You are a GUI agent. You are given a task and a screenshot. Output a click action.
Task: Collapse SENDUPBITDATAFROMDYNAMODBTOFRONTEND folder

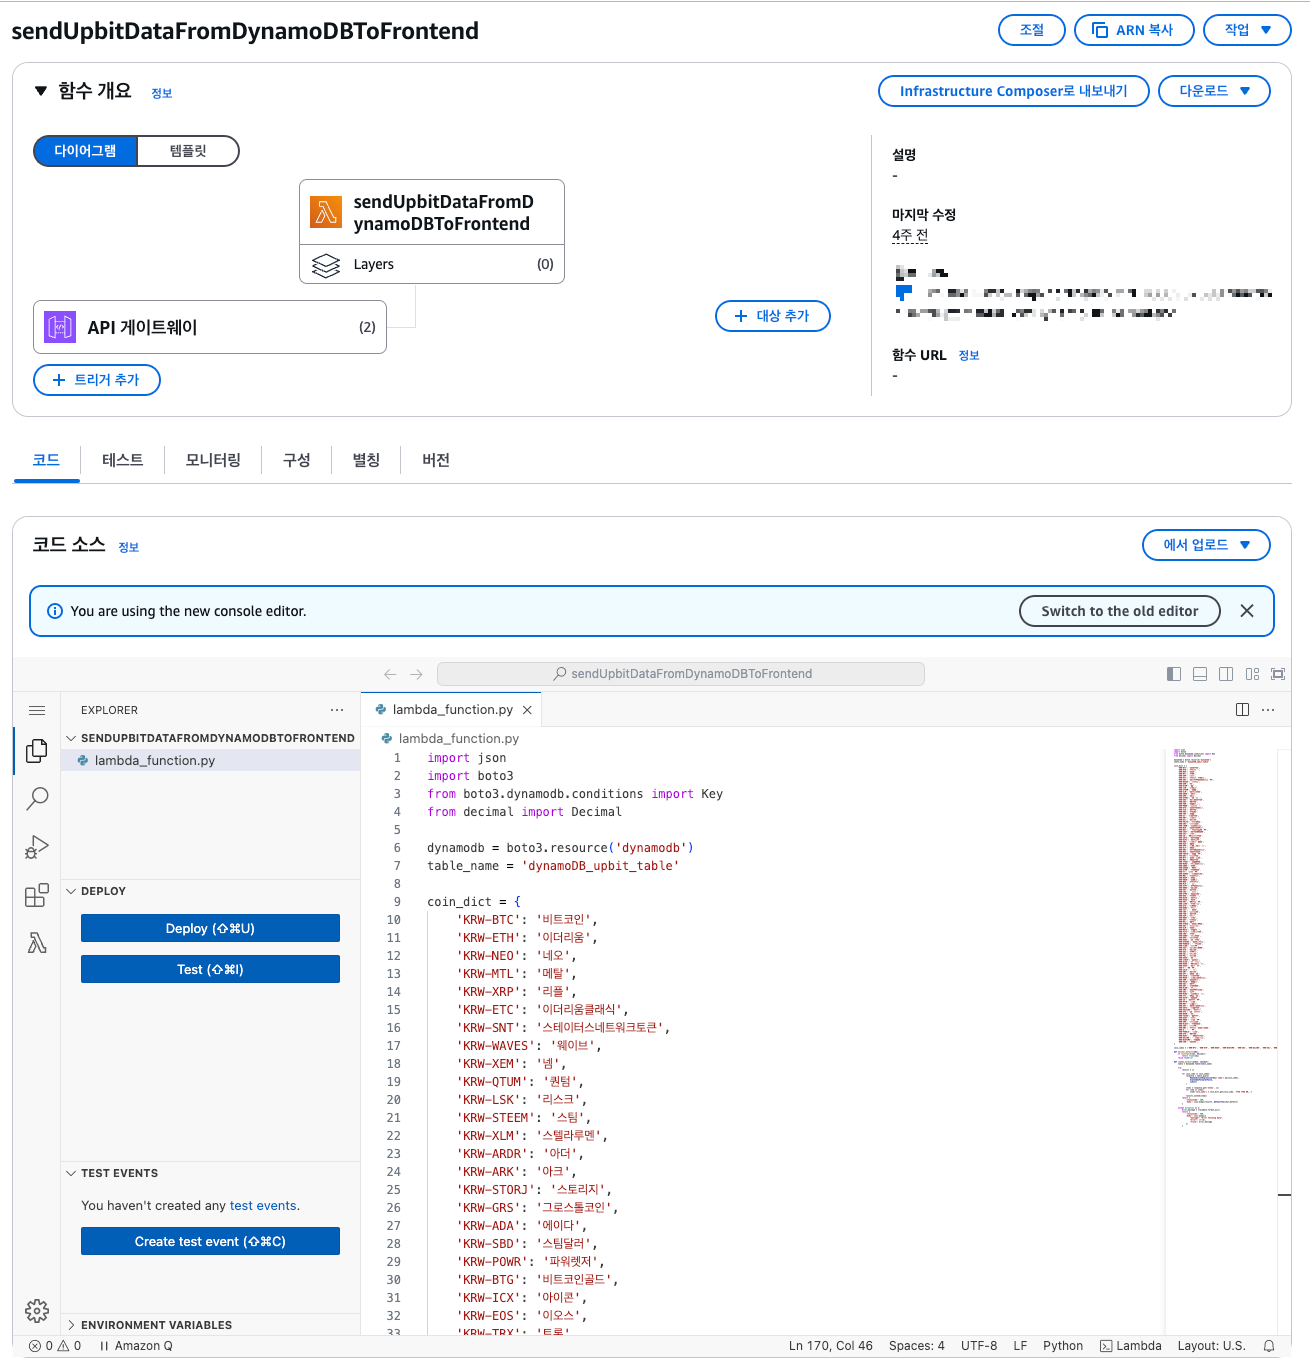point(211,738)
